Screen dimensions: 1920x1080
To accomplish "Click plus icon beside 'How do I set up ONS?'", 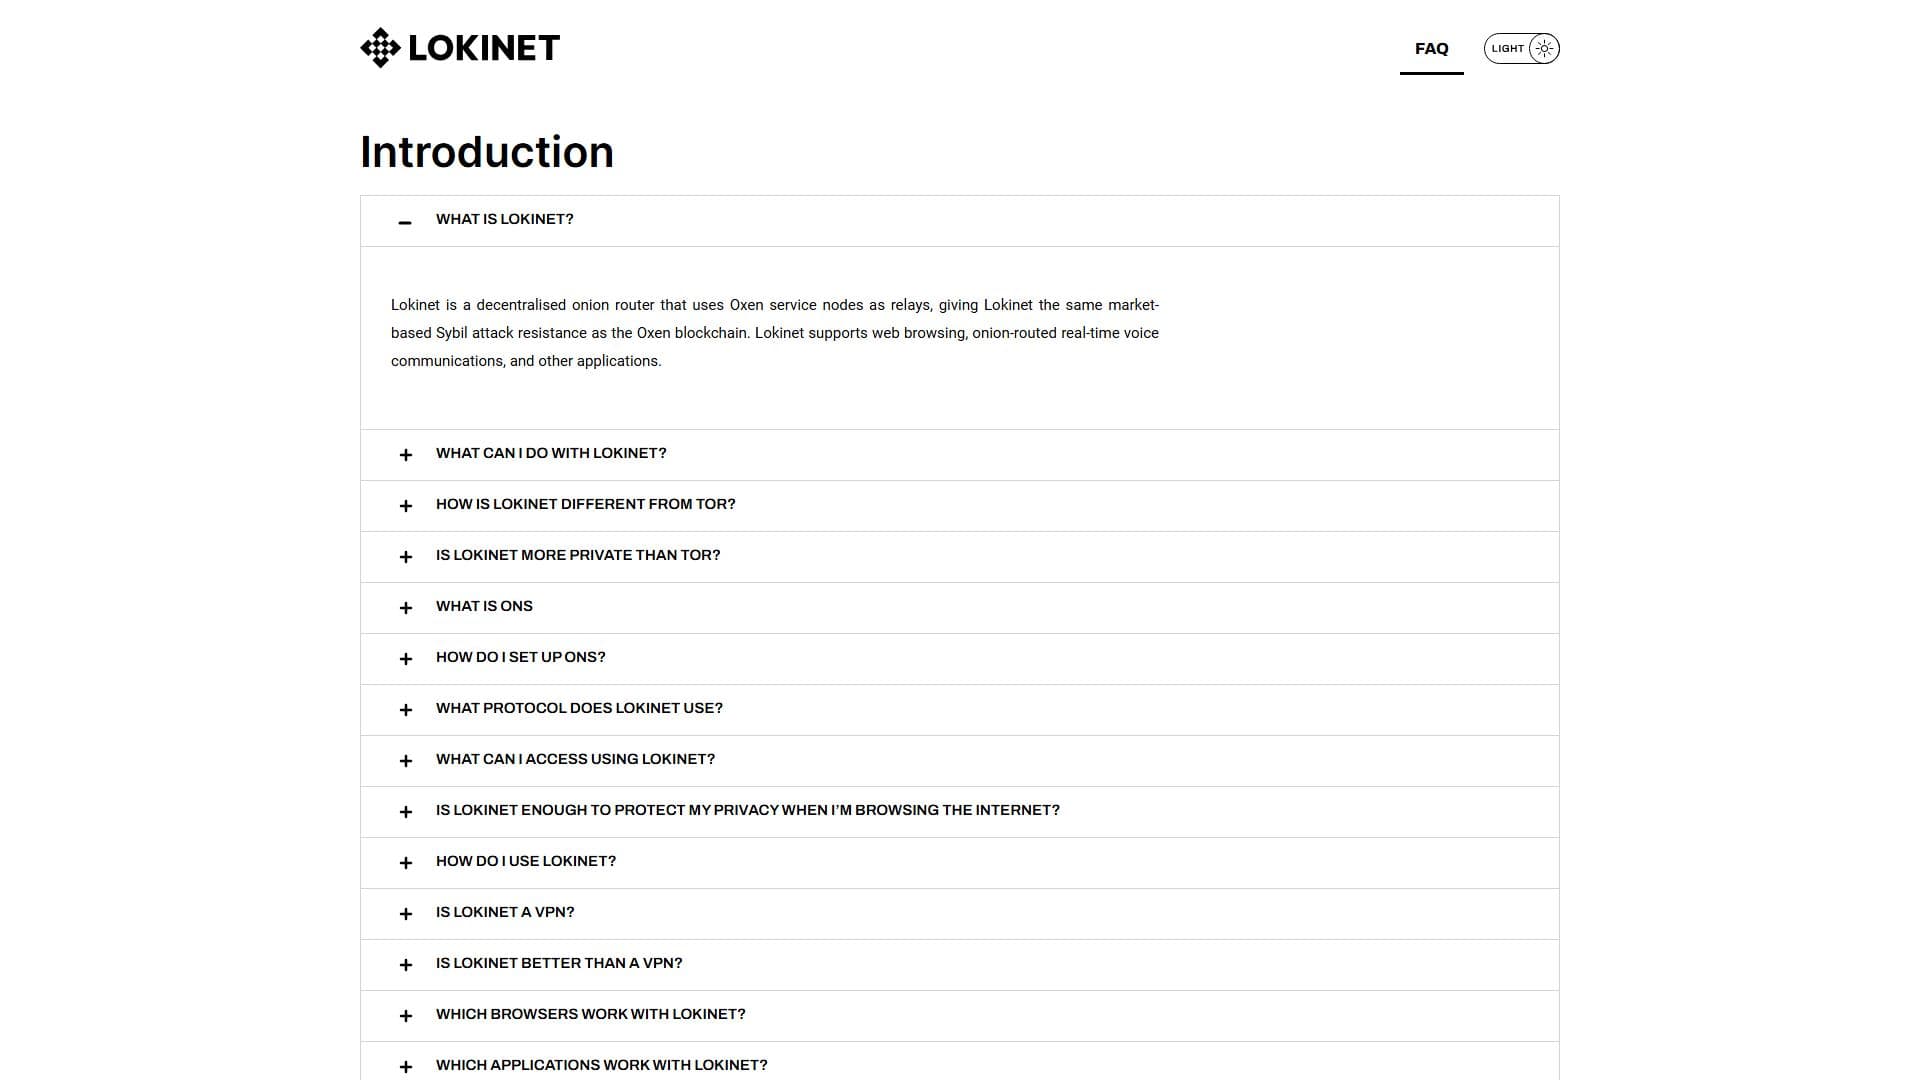I will 405,659.
